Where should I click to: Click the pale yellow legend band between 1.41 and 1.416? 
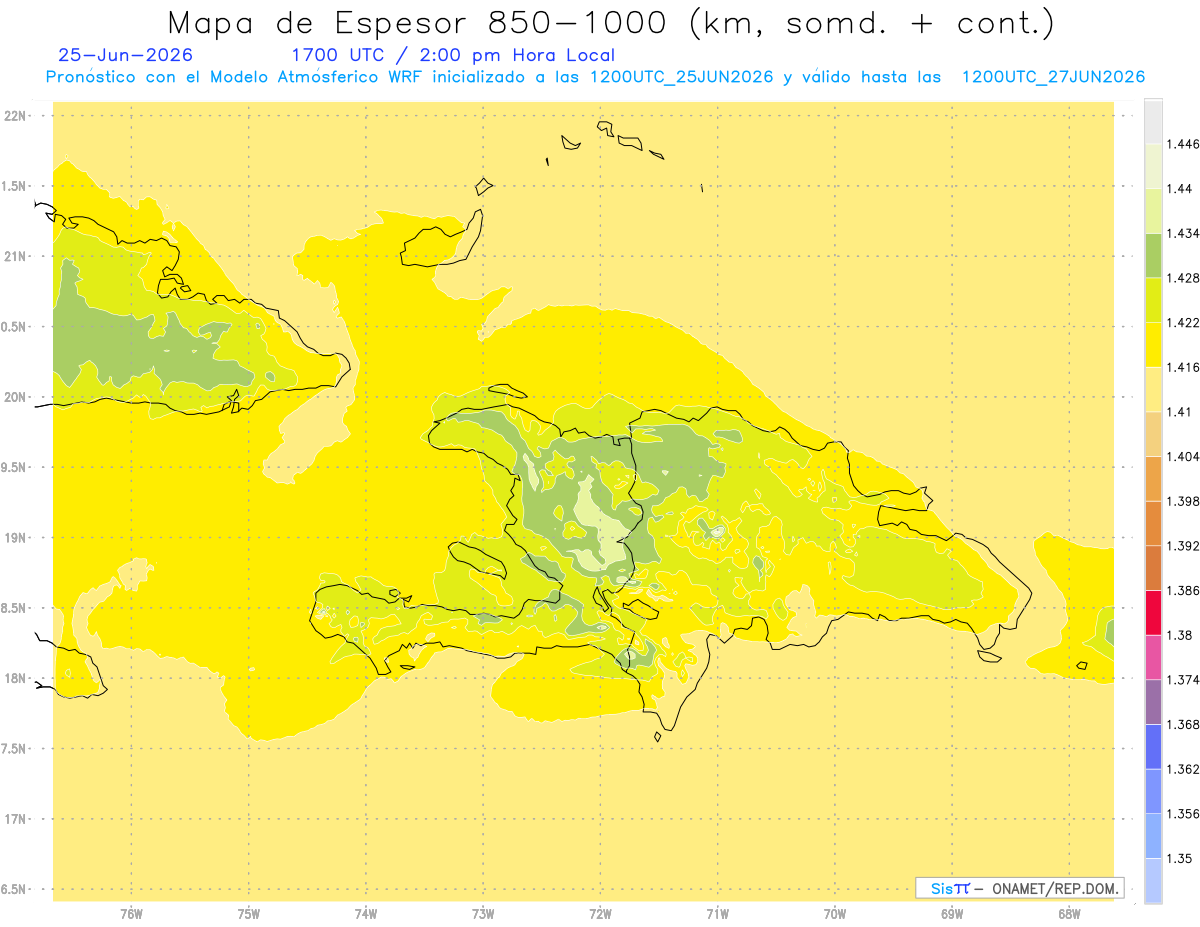(1153, 389)
